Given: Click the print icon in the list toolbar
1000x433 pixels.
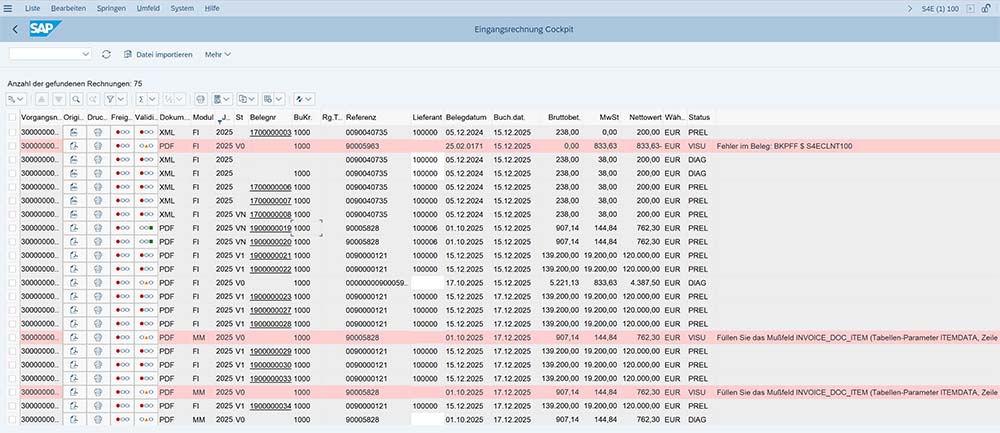Looking at the screenshot, I should click(x=201, y=99).
